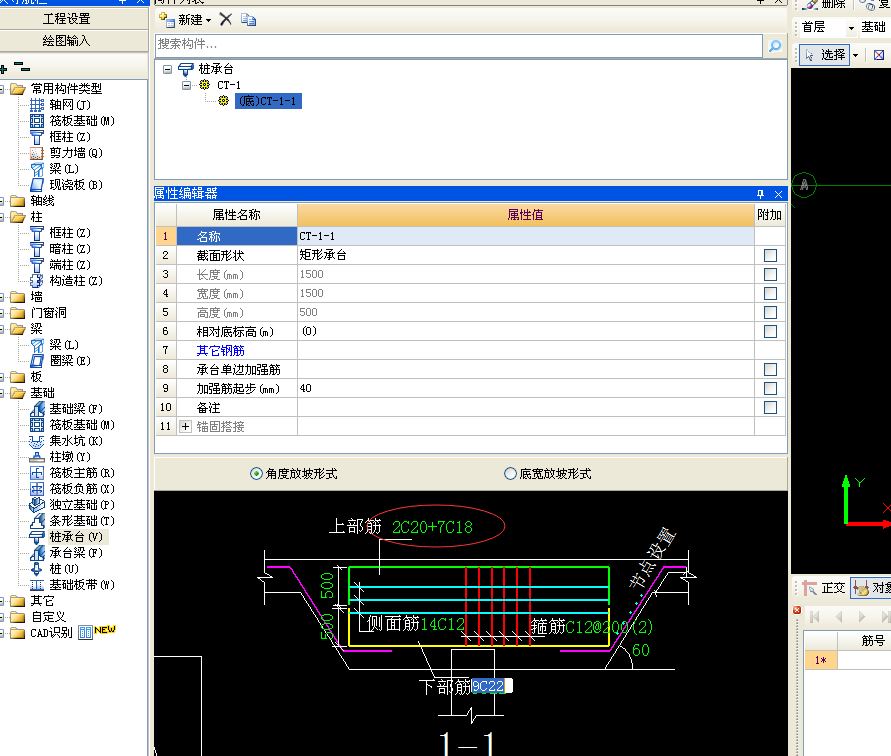Open the 自定义 folder

pos(38,617)
